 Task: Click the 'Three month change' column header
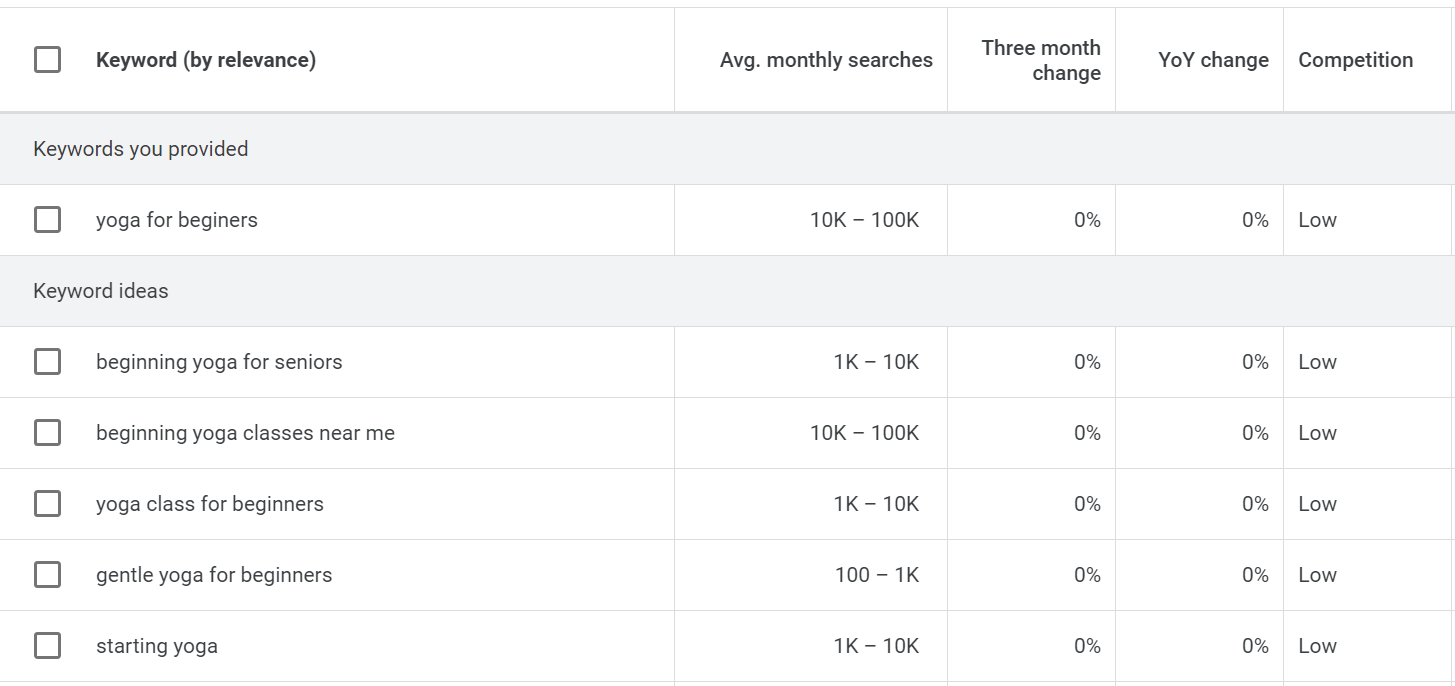[x=1041, y=59]
